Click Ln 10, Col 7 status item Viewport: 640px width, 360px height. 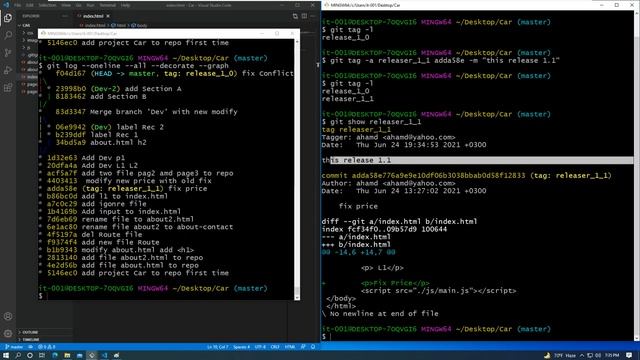pyautogui.click(x=218, y=347)
